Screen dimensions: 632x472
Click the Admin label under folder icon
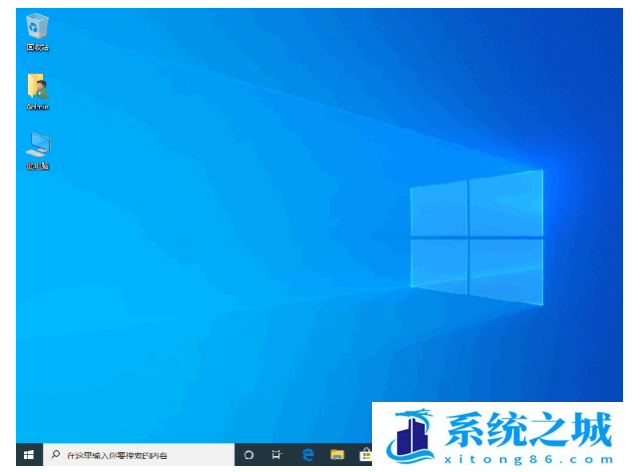pyautogui.click(x=37, y=107)
